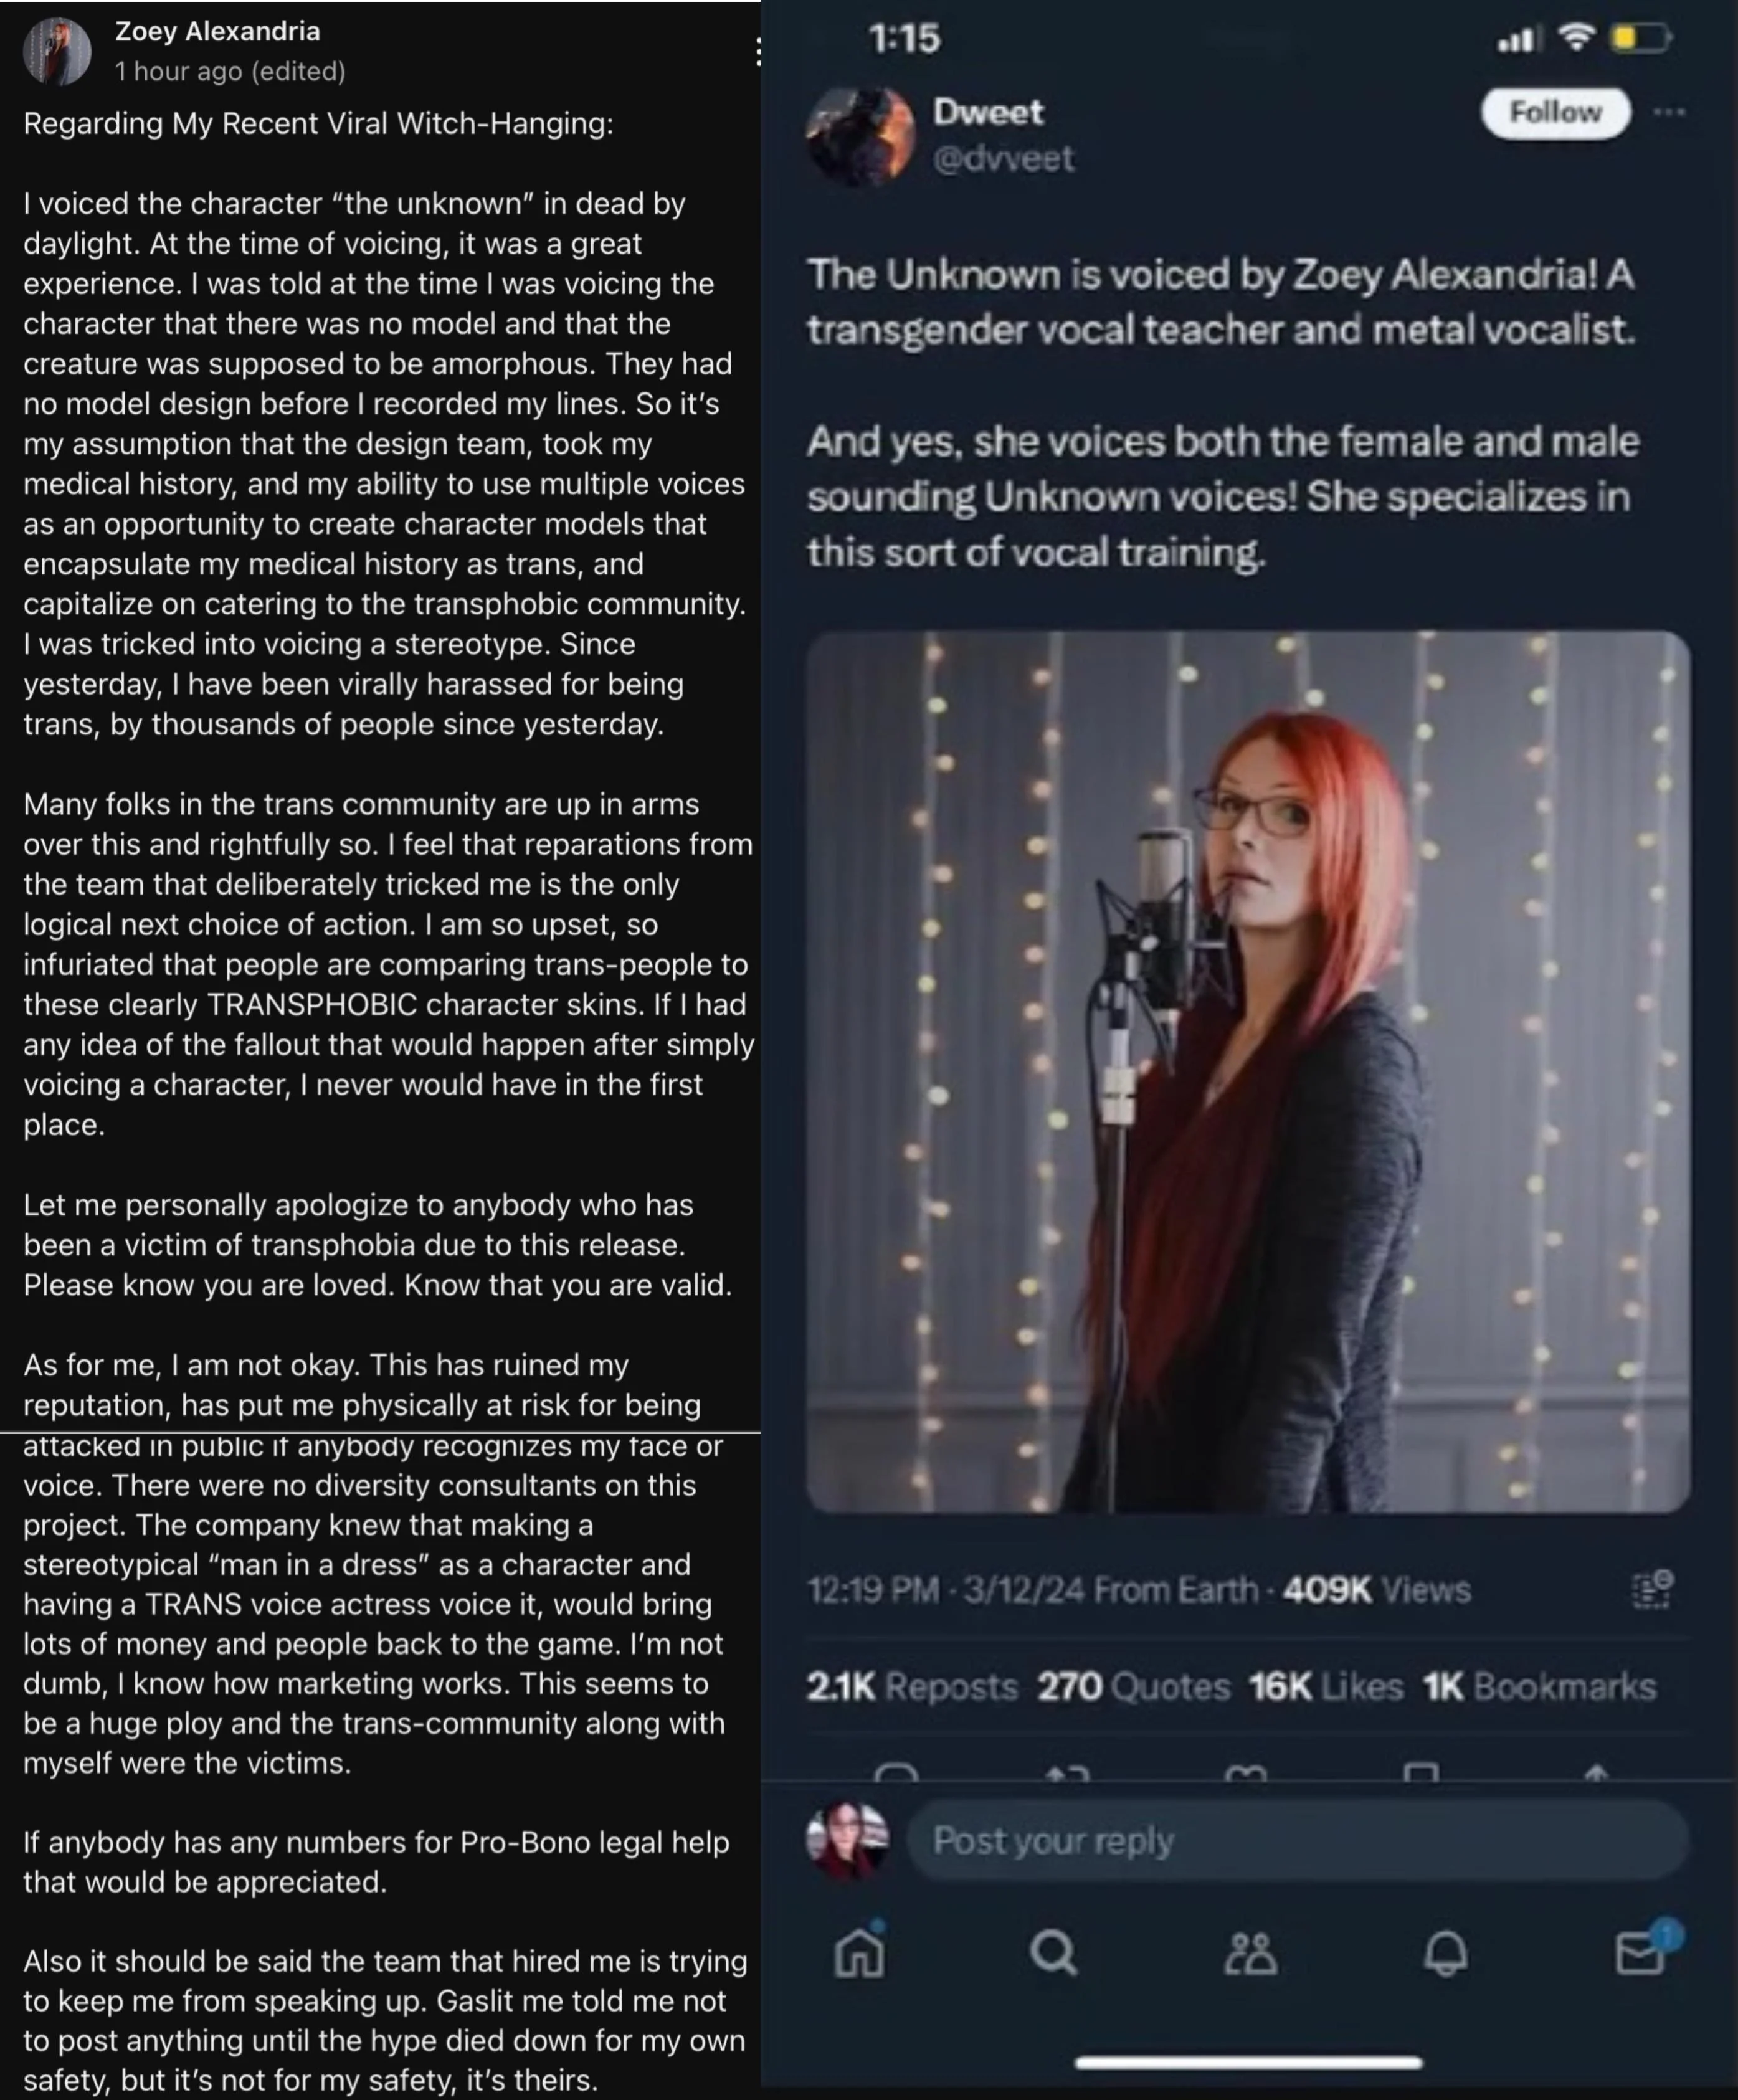
Task: Open the Zoey Alexandria commenter name
Action: (217, 31)
